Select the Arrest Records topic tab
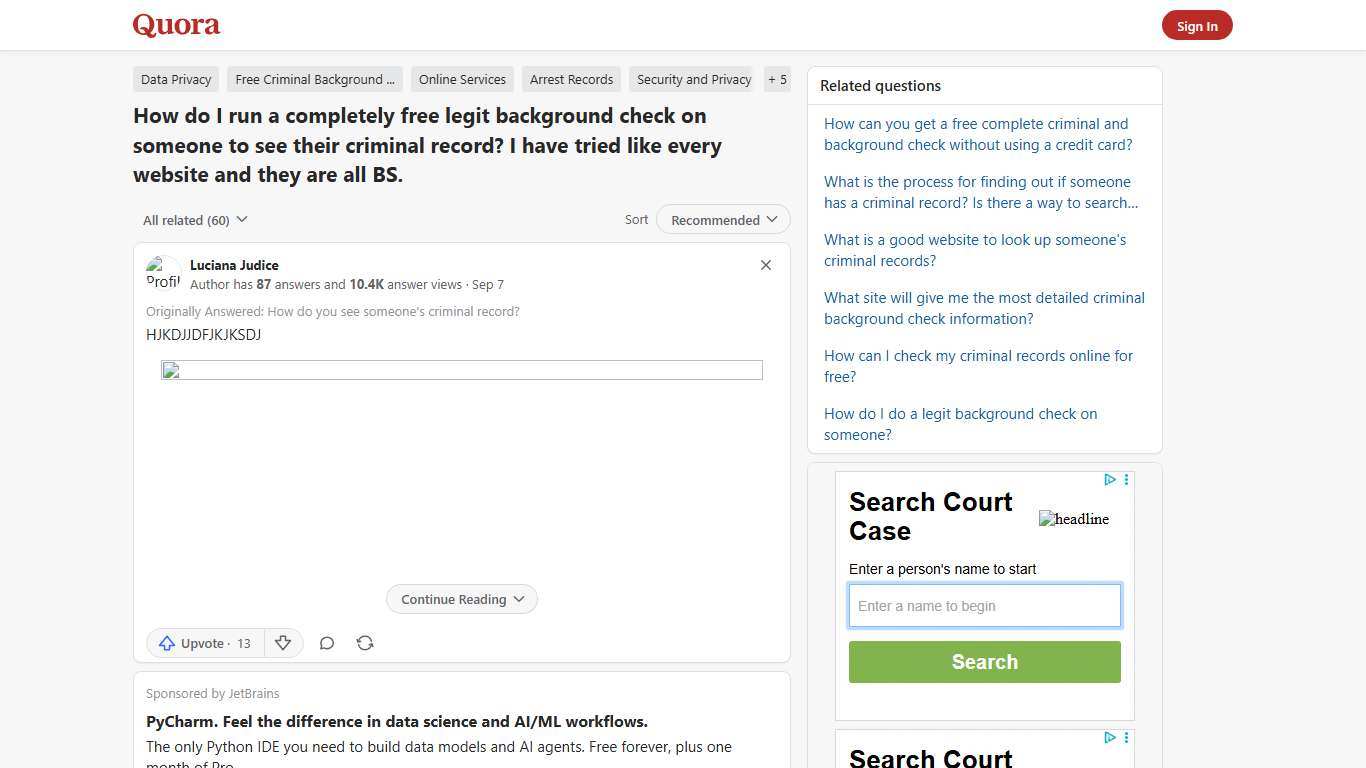Viewport: 1366px width, 768px height. pos(571,79)
